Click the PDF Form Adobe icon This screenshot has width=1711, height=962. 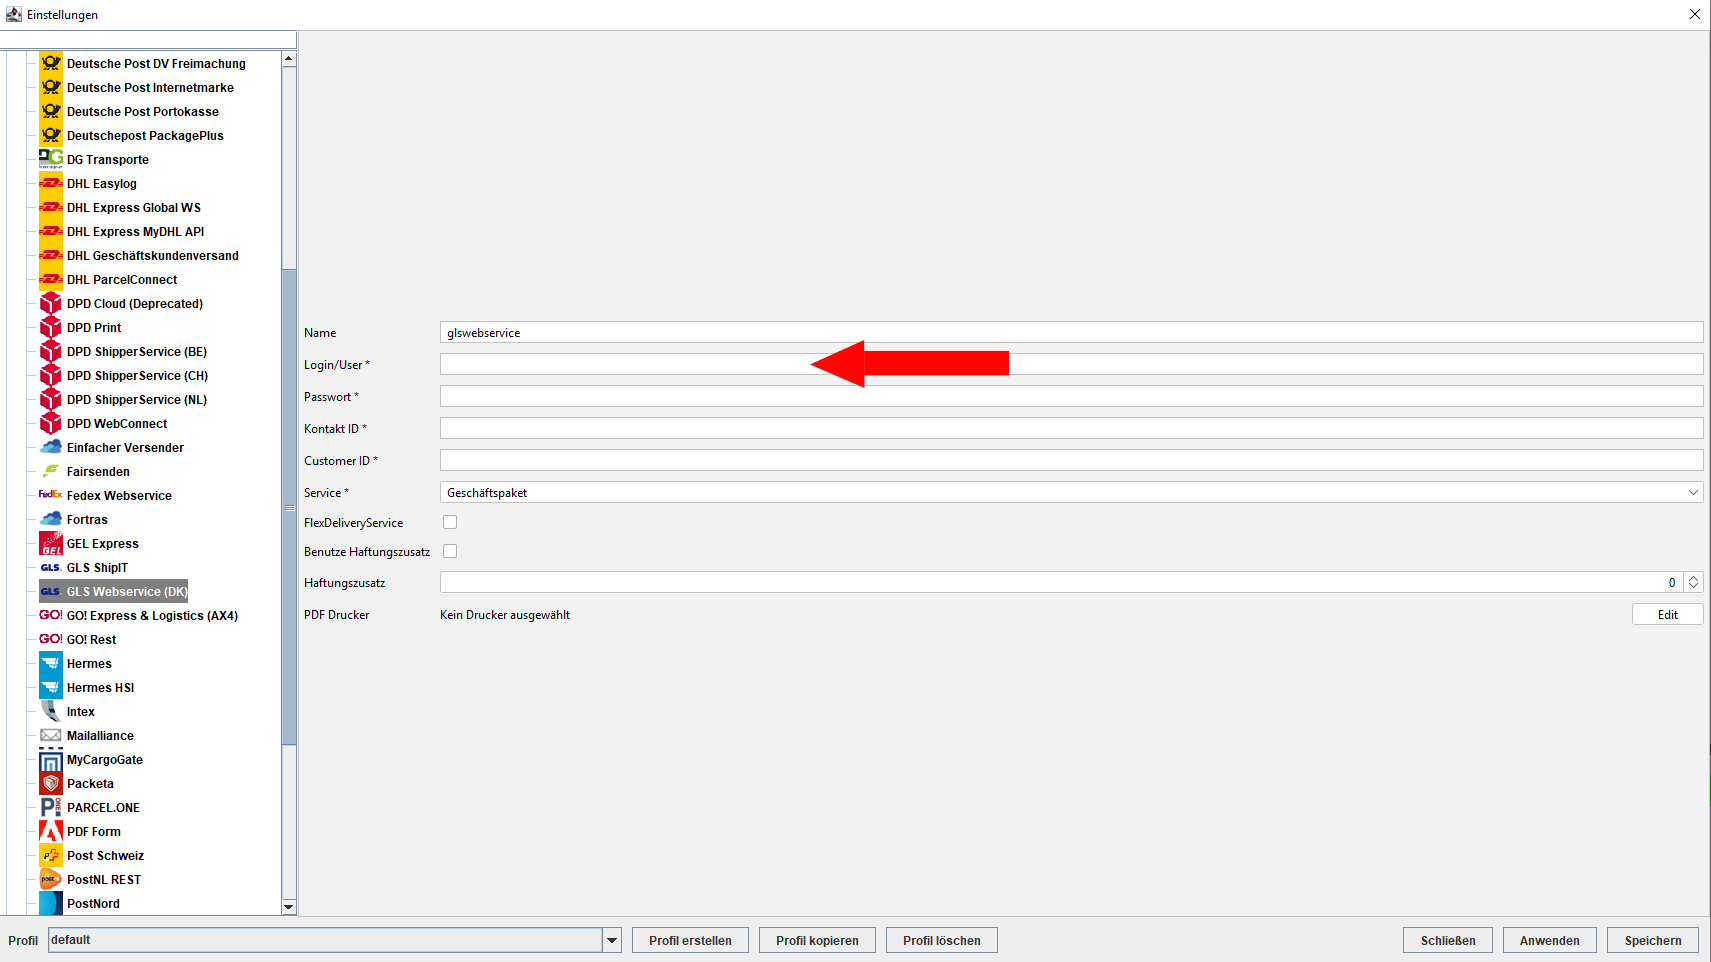click(x=51, y=831)
